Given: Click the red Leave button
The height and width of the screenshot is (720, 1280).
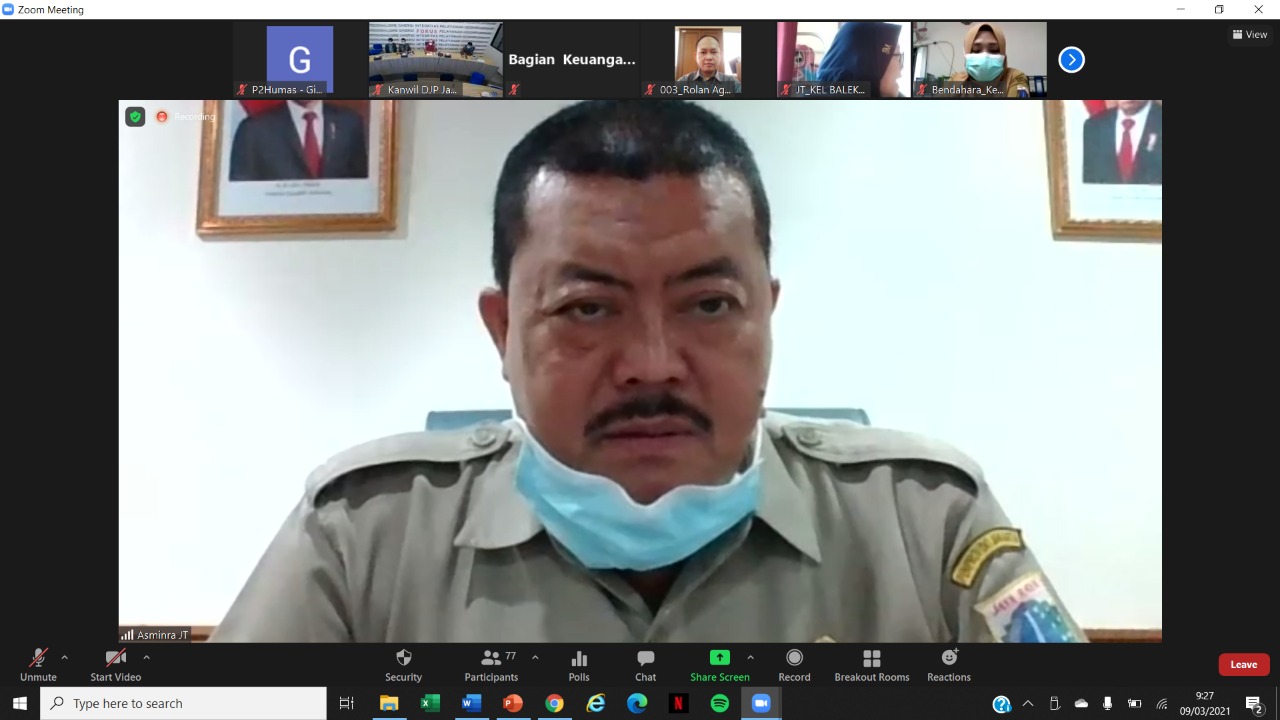Looking at the screenshot, I should (1243, 665).
